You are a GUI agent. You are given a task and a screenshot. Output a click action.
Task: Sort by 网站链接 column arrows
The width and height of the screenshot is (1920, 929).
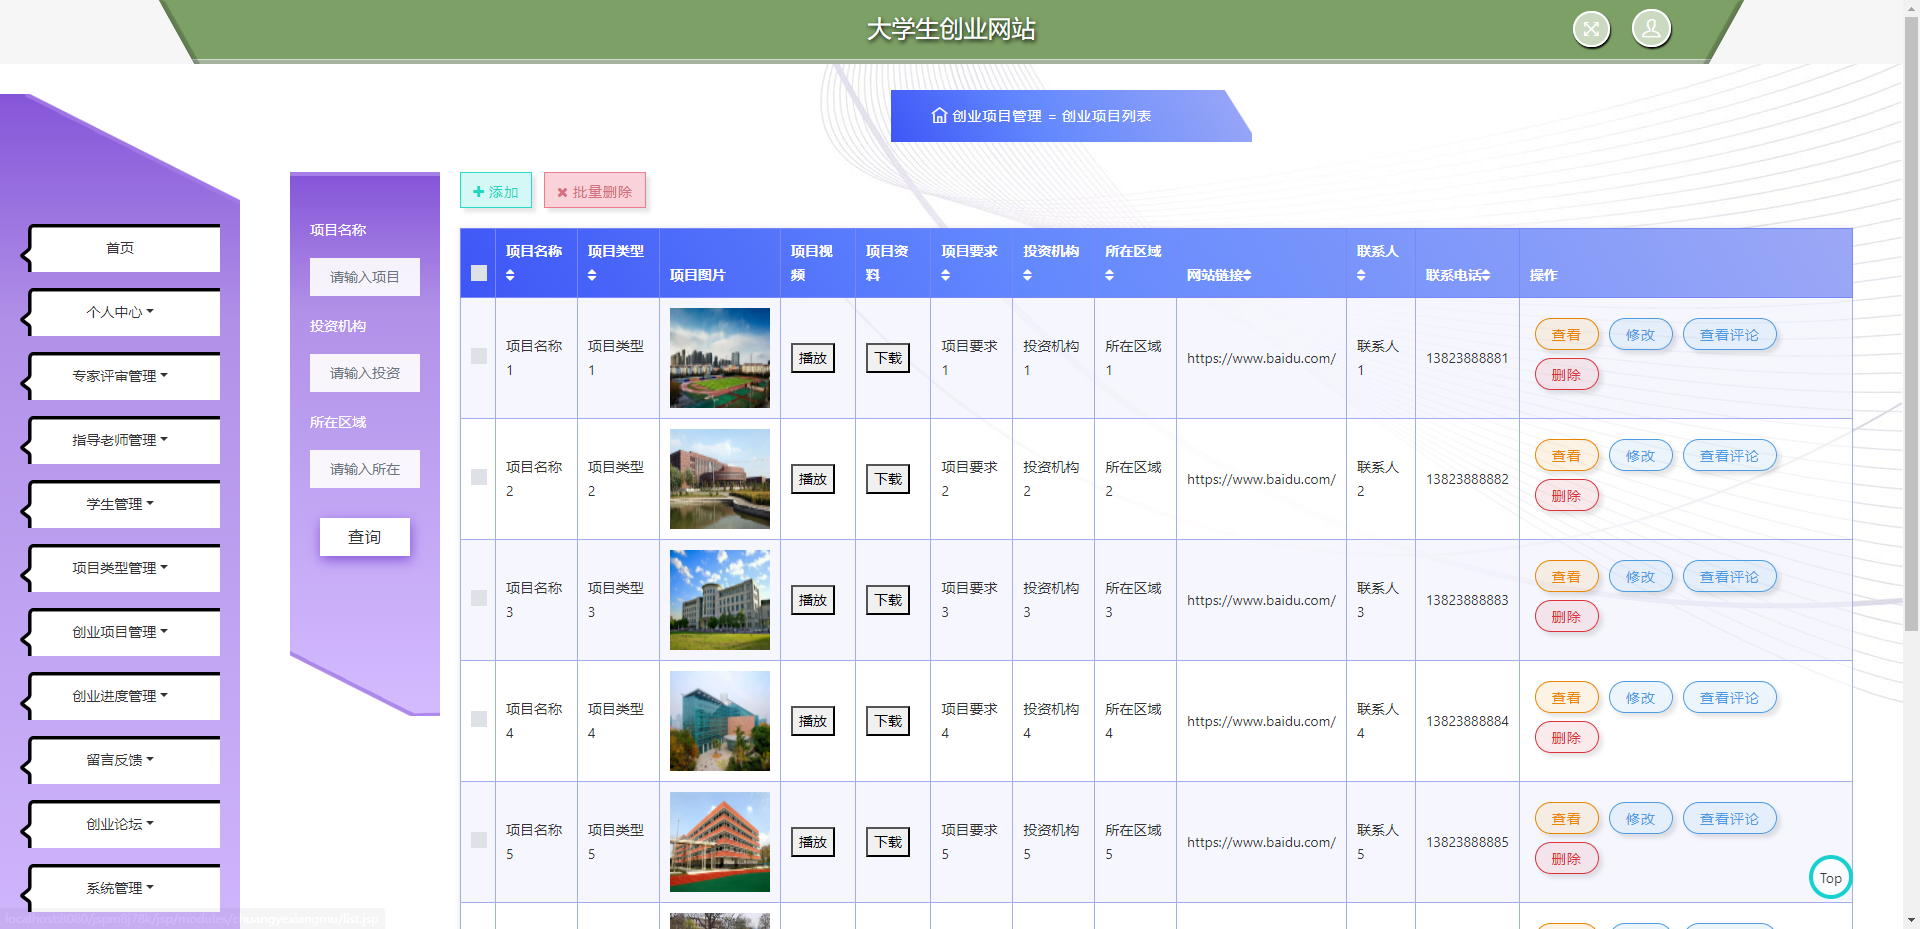1246,276
